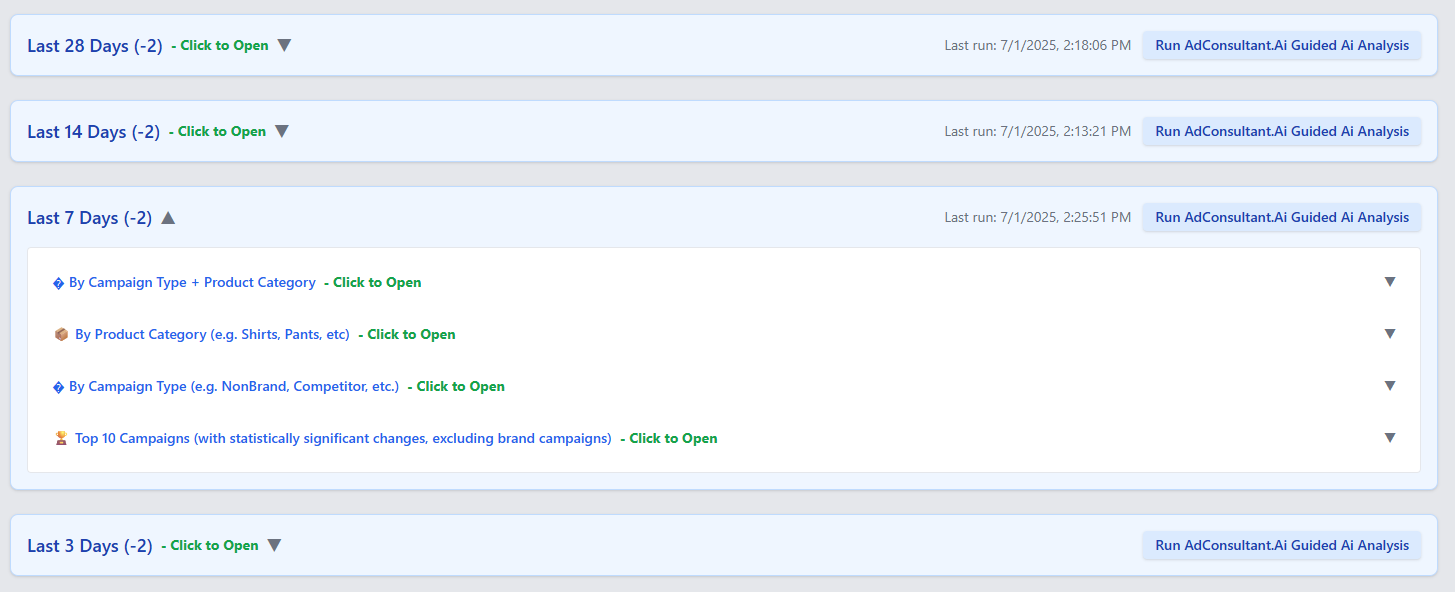Open By Product Category report link

click(x=212, y=335)
